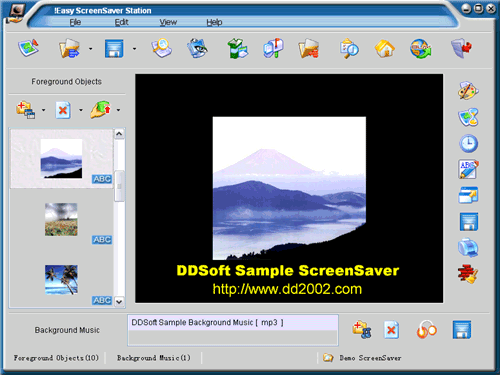
Task: Click the window shortcut arrow icon
Action: click(468, 195)
